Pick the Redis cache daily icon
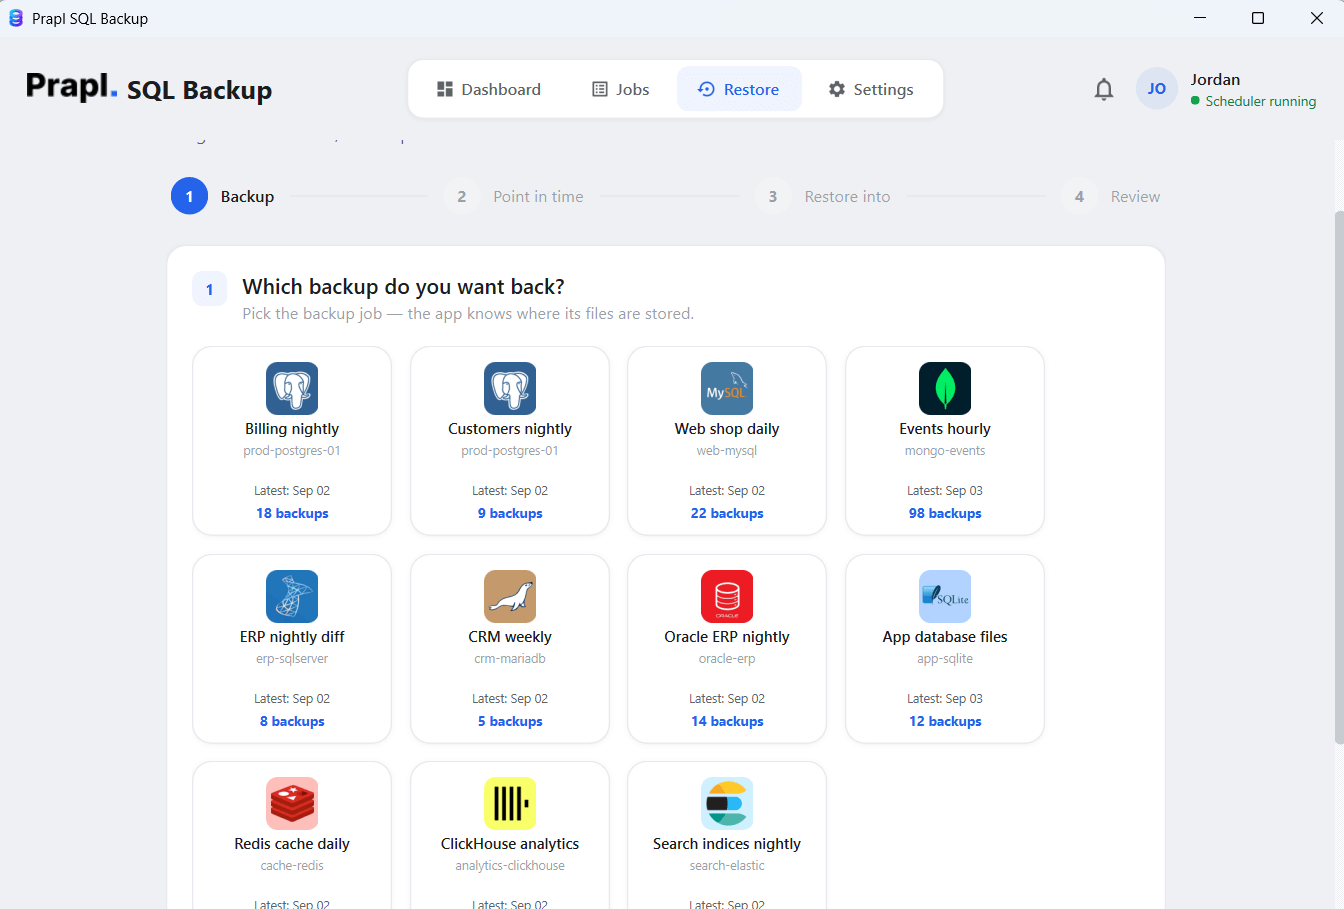This screenshot has width=1344, height=909. click(x=292, y=803)
